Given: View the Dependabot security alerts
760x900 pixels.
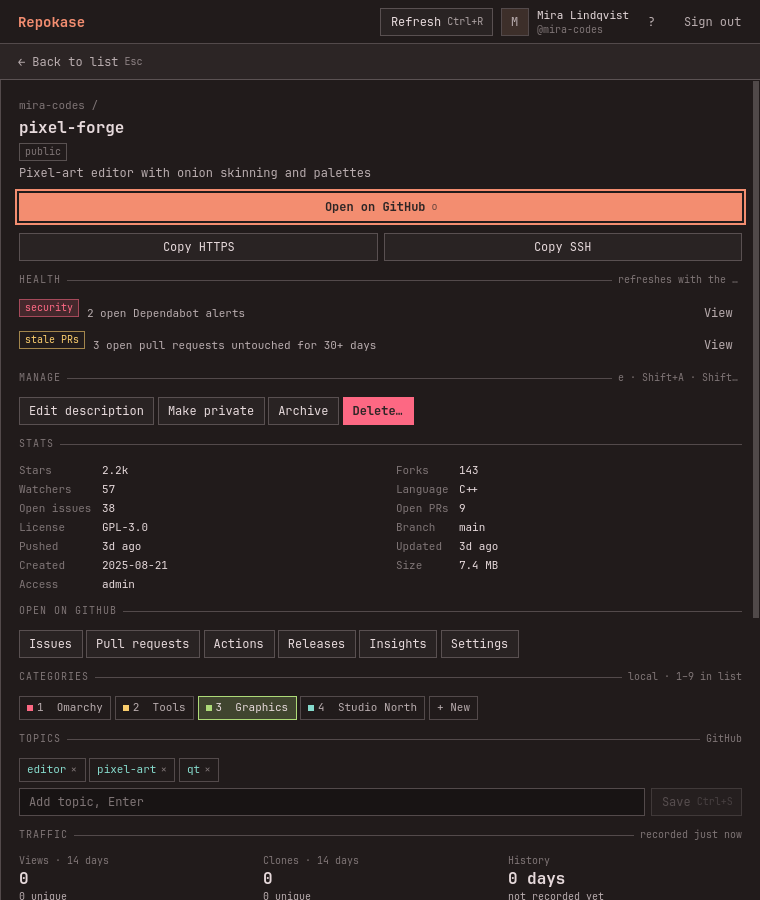Looking at the screenshot, I should 718,313.
